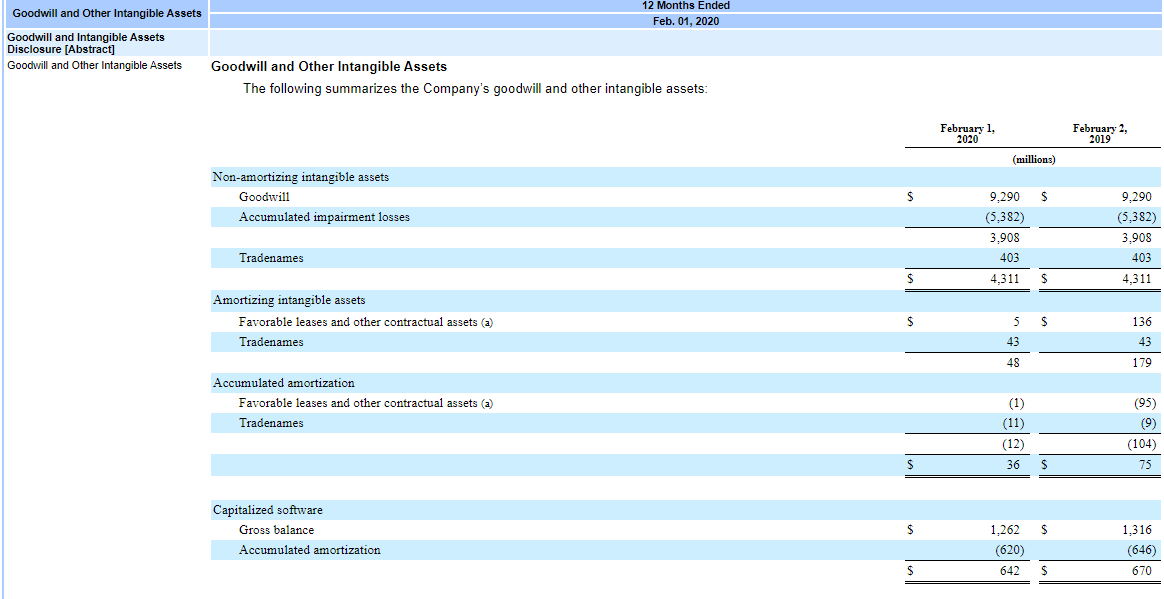Click Goodwill and Intangible Assets Disclosure [Abstract] in sidebar
The height and width of the screenshot is (599, 1164).
click(86, 42)
